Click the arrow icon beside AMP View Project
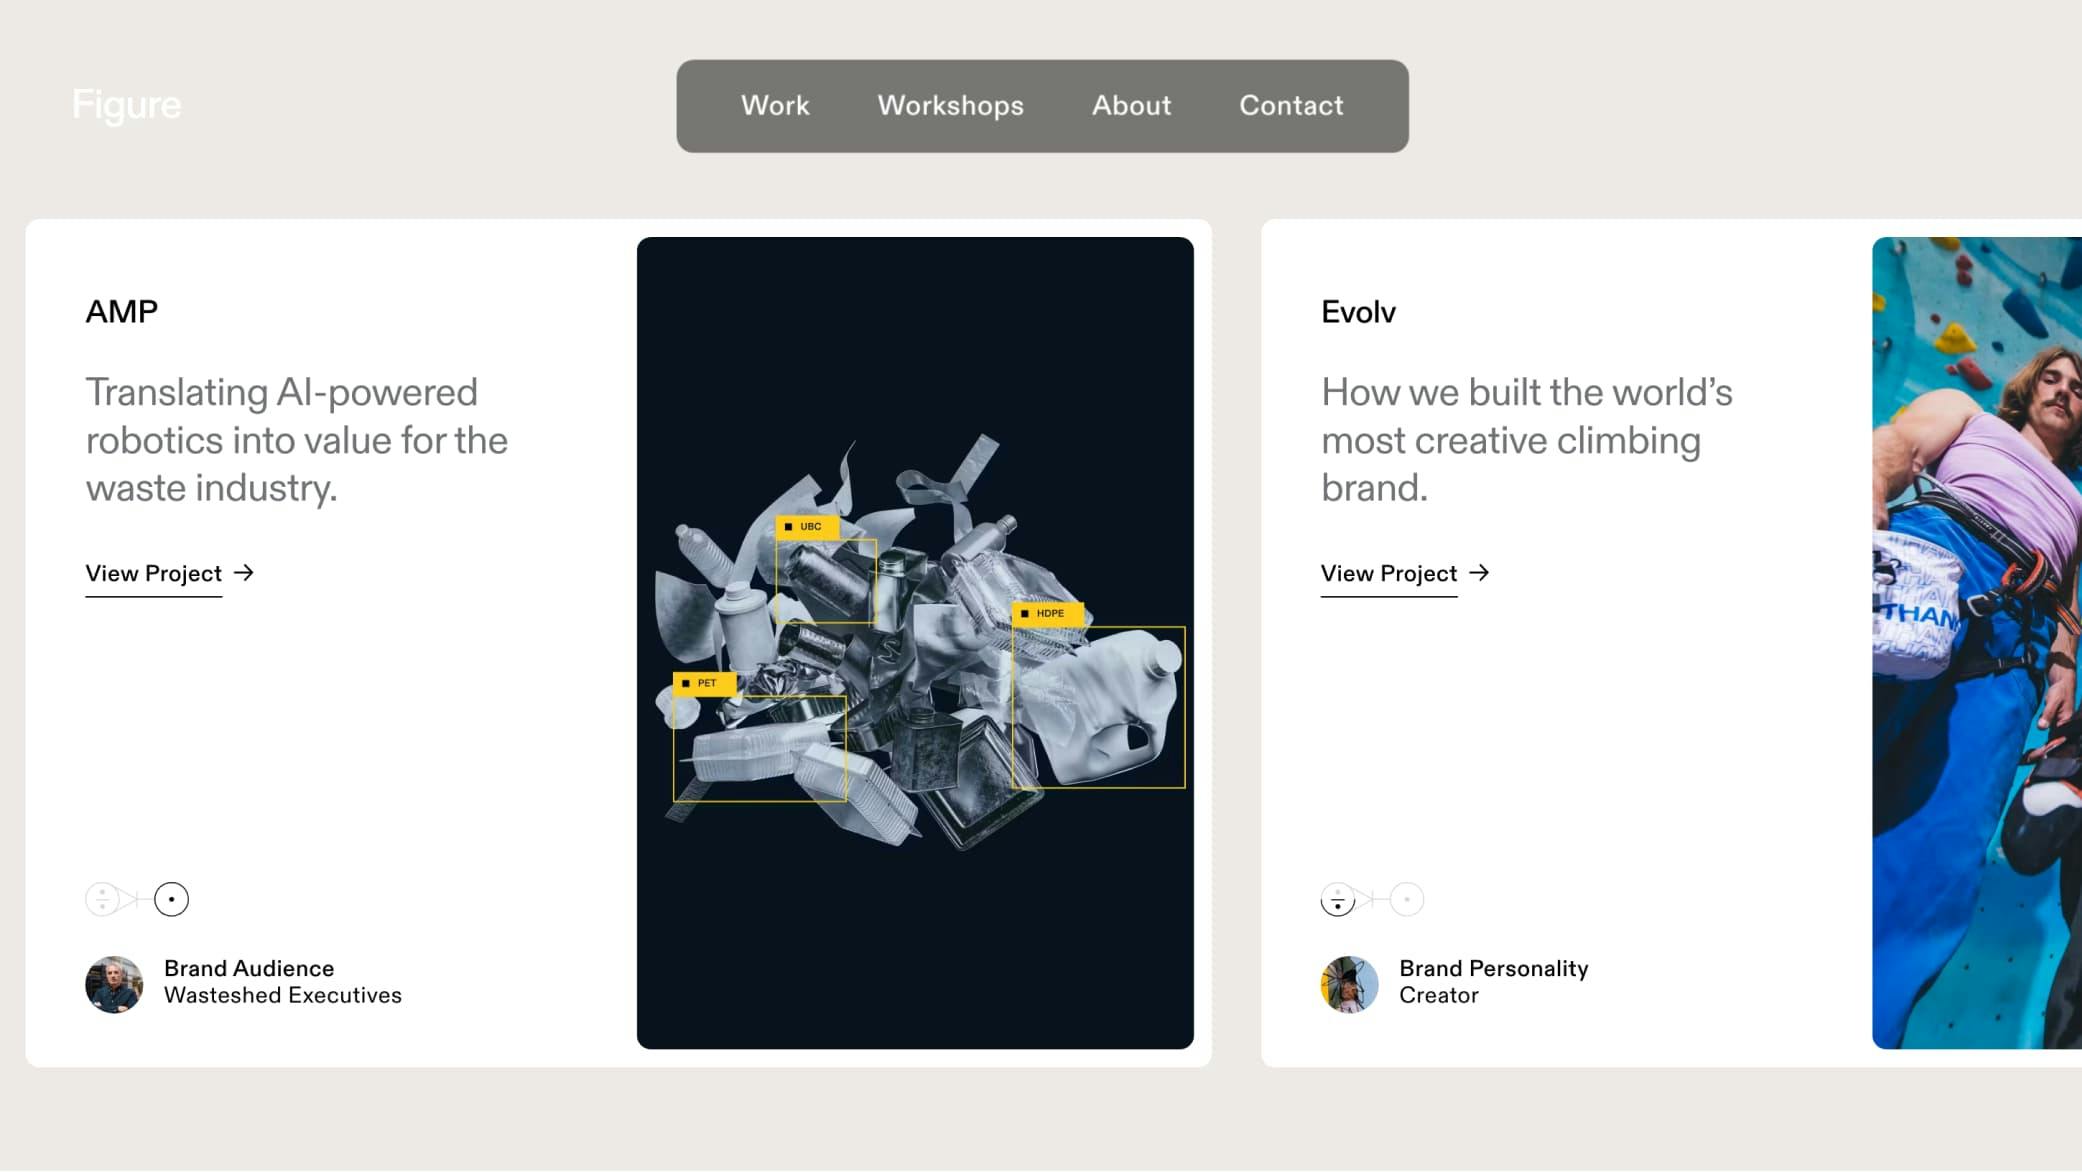Viewport: 2082px width, 1172px height. (244, 573)
